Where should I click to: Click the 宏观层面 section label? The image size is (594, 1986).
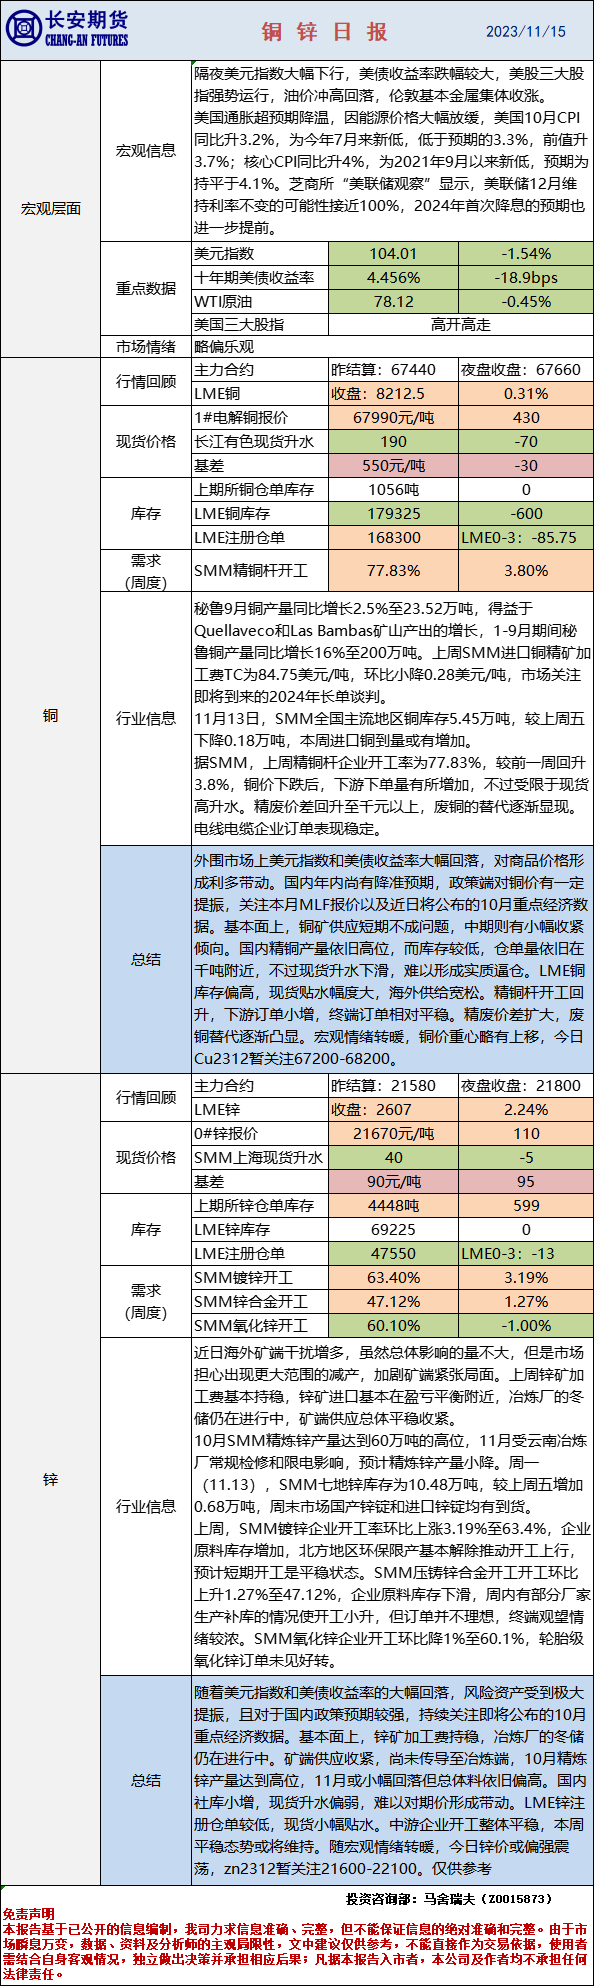[51, 209]
